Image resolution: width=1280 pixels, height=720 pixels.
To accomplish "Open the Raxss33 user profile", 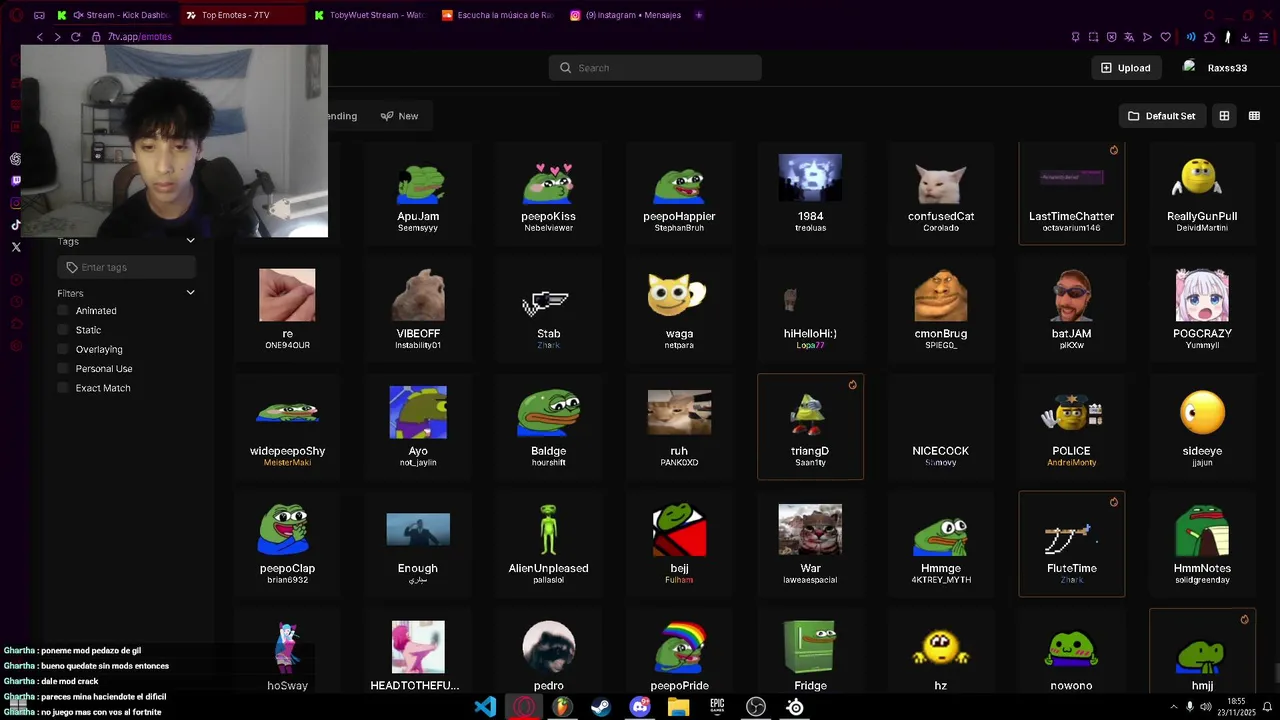I will click(1215, 68).
